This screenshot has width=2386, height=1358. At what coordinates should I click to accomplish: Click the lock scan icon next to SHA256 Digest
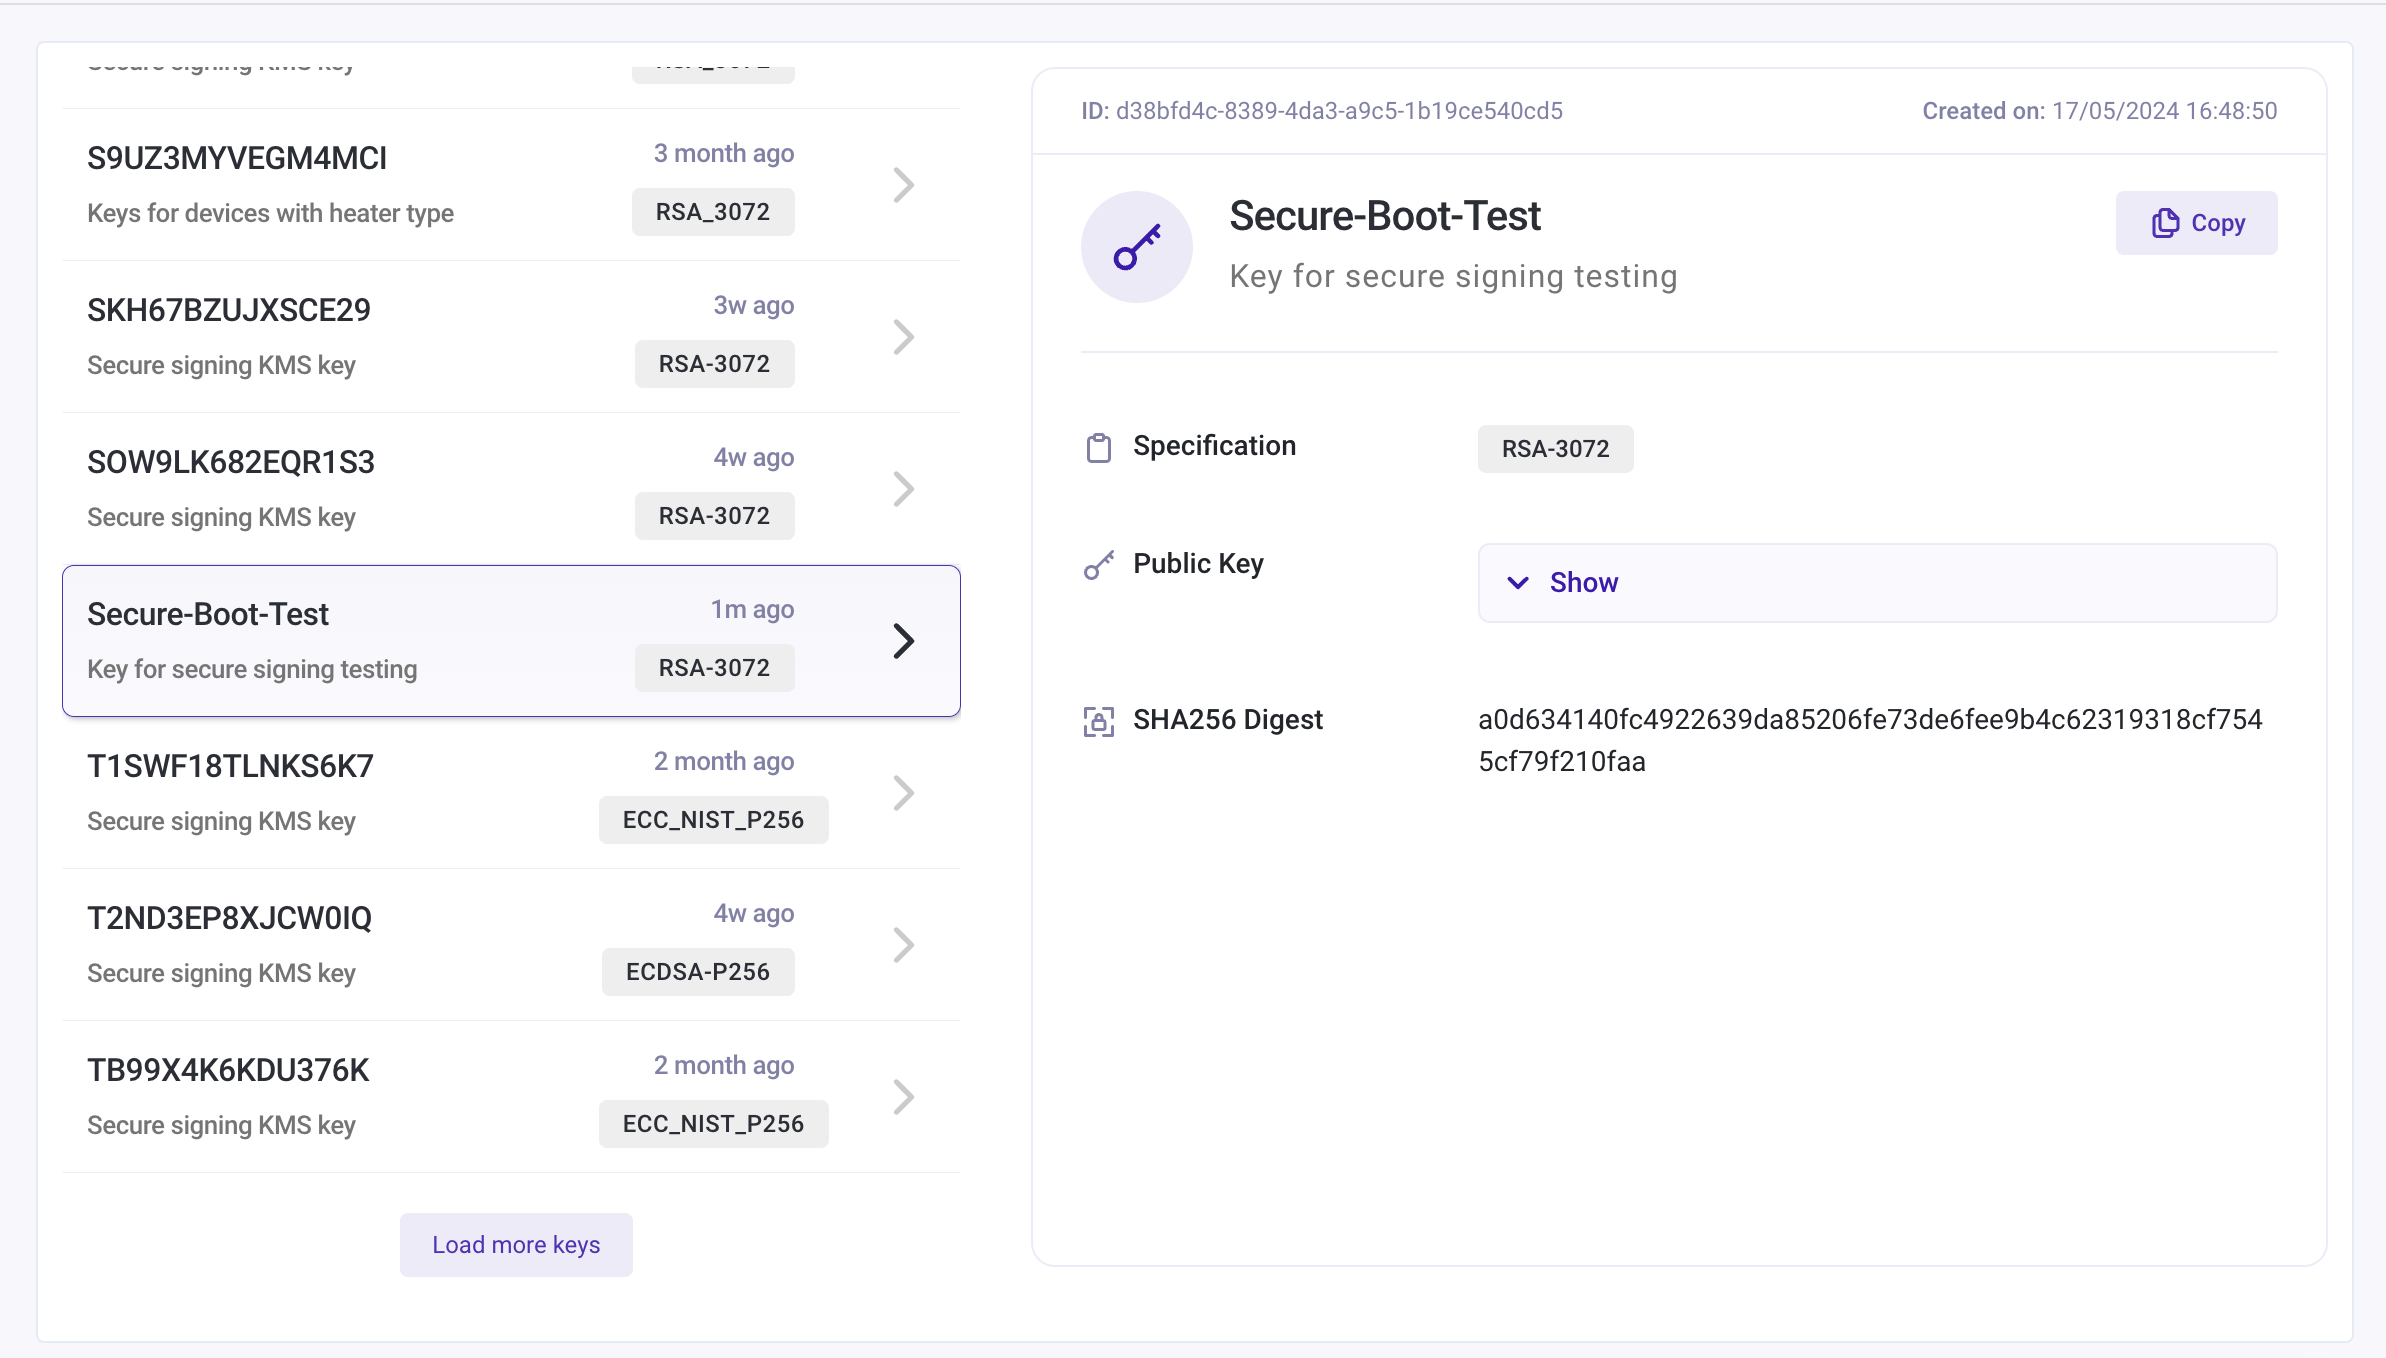(1098, 721)
